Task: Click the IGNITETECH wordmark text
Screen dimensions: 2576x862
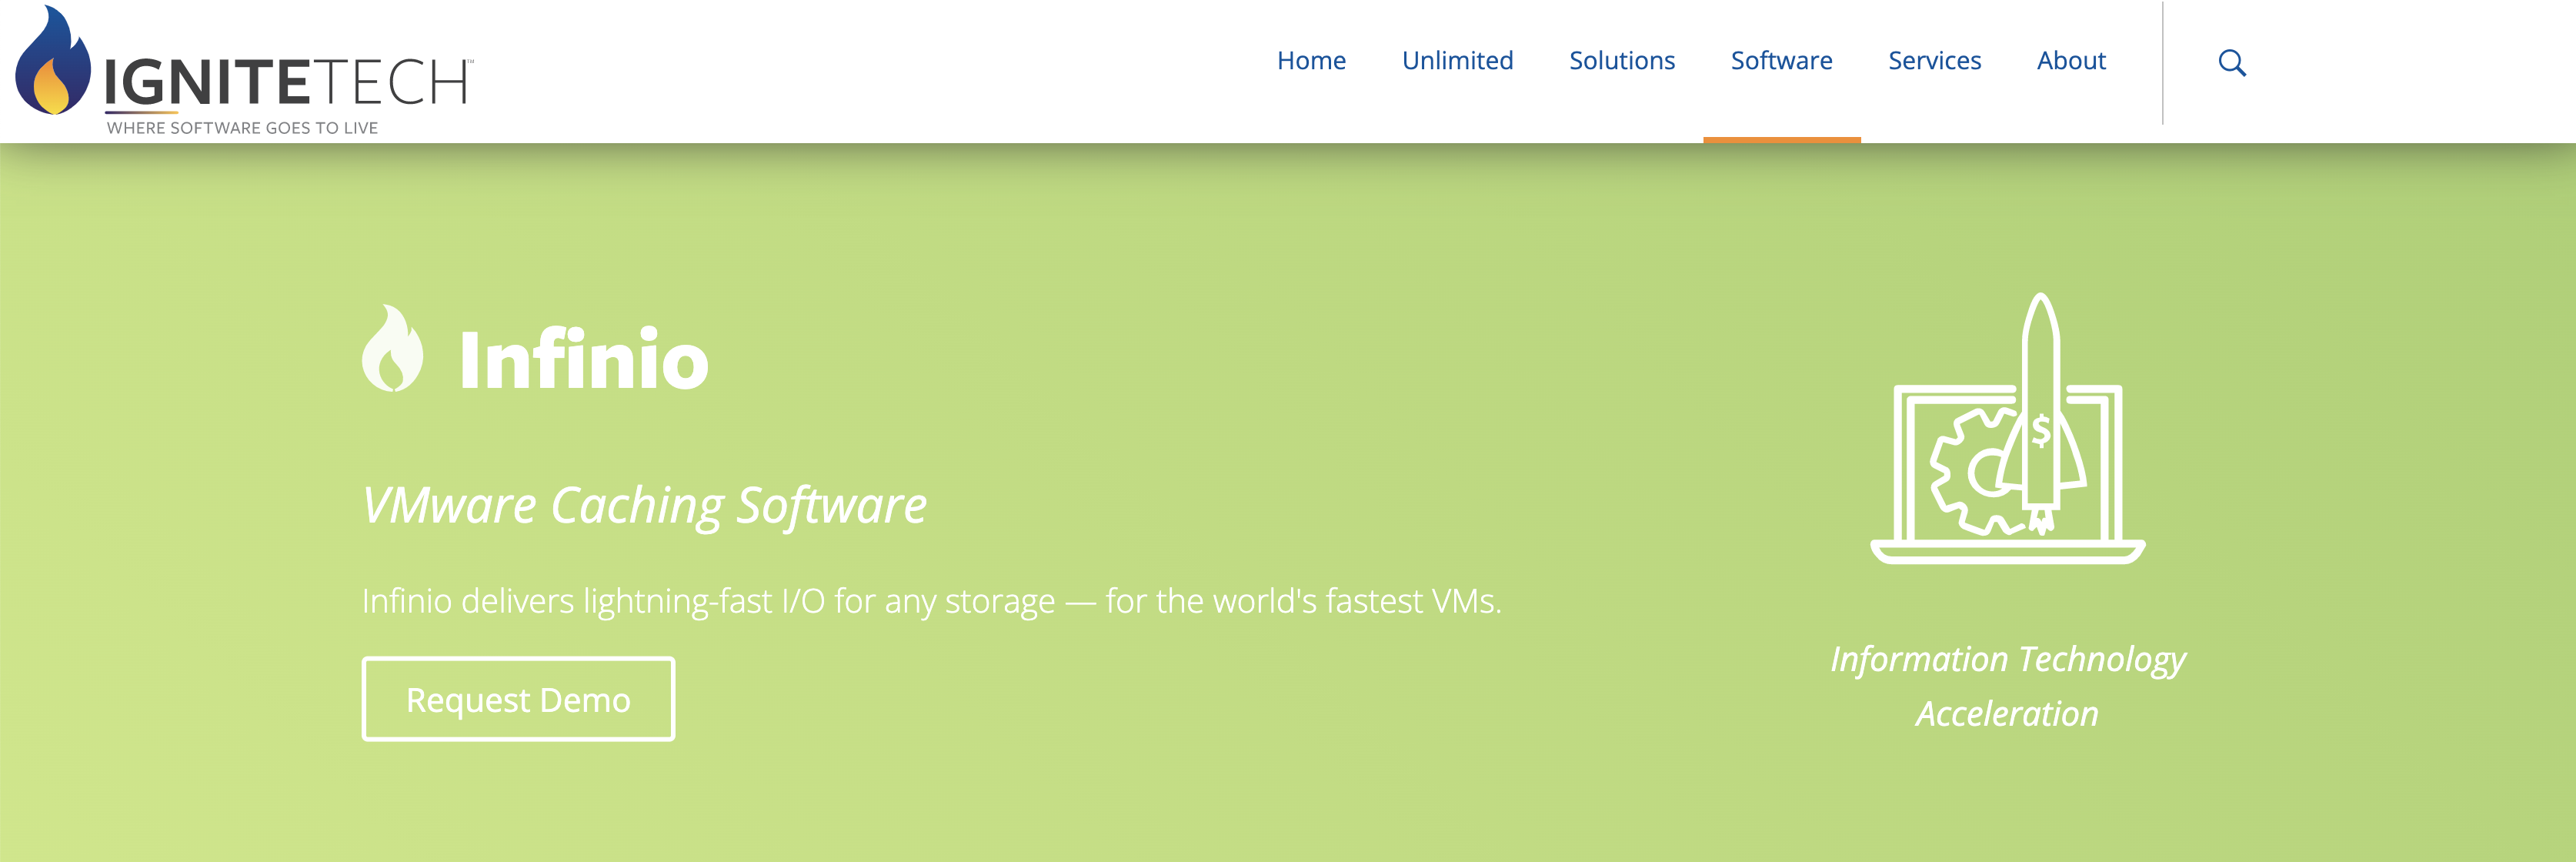Action: [286, 82]
